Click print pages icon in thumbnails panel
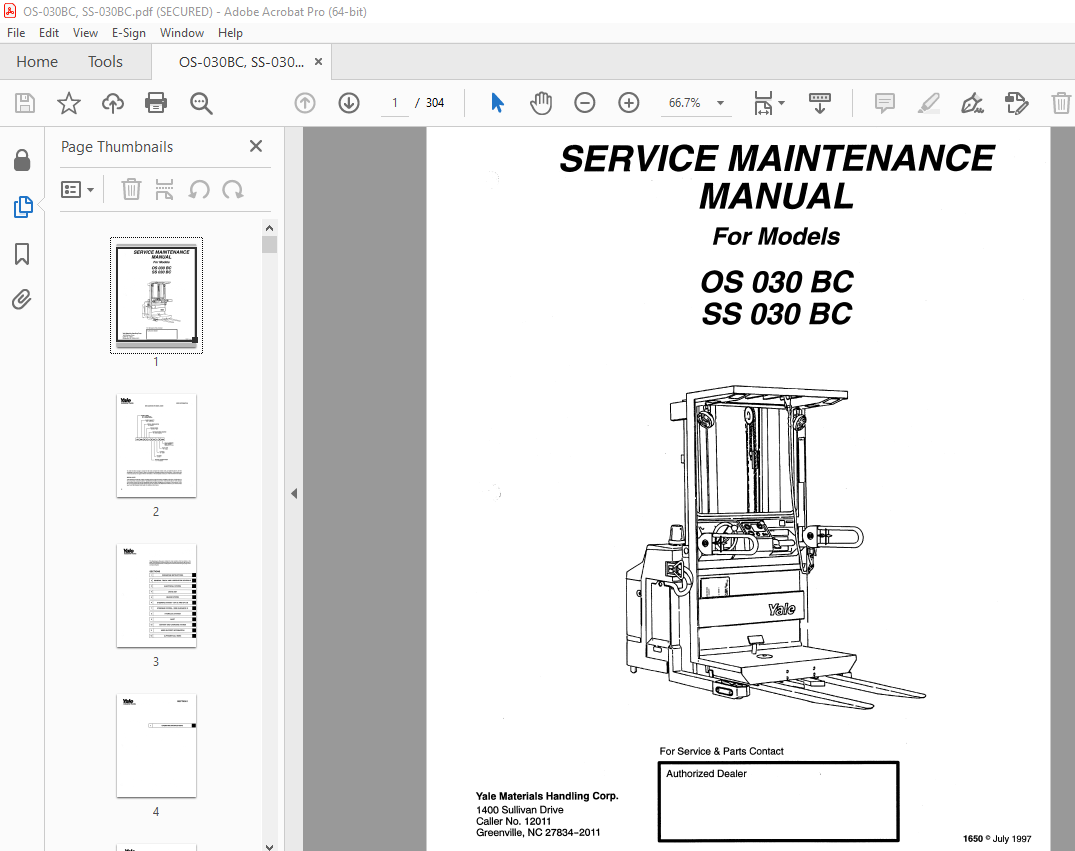The image size is (1075, 851). pyautogui.click(x=165, y=189)
